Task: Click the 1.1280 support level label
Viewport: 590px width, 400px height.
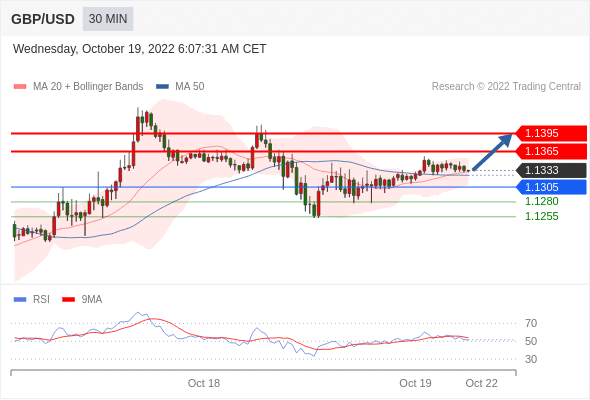Action: click(541, 201)
